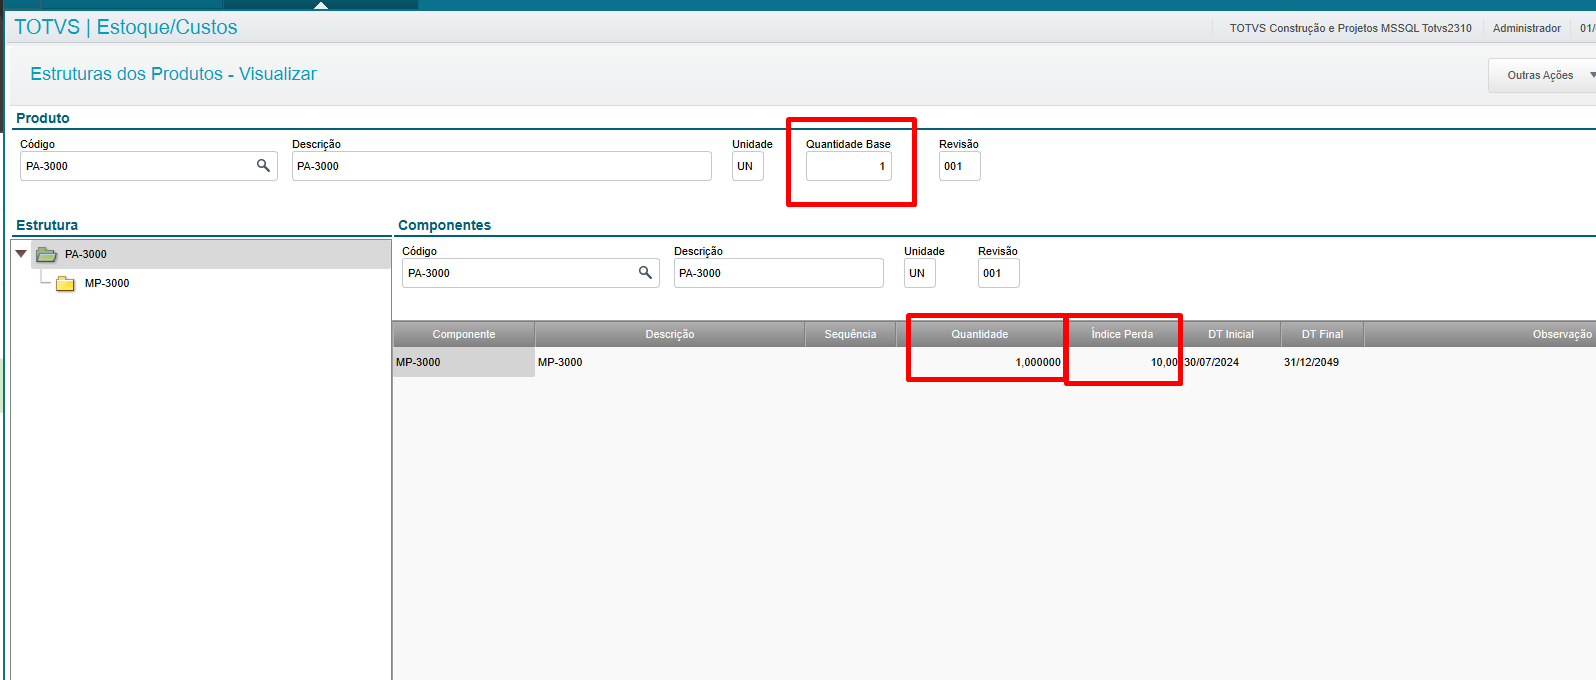
Task: Click the yellow folder icon next to MP-3000
Action: click(x=66, y=283)
